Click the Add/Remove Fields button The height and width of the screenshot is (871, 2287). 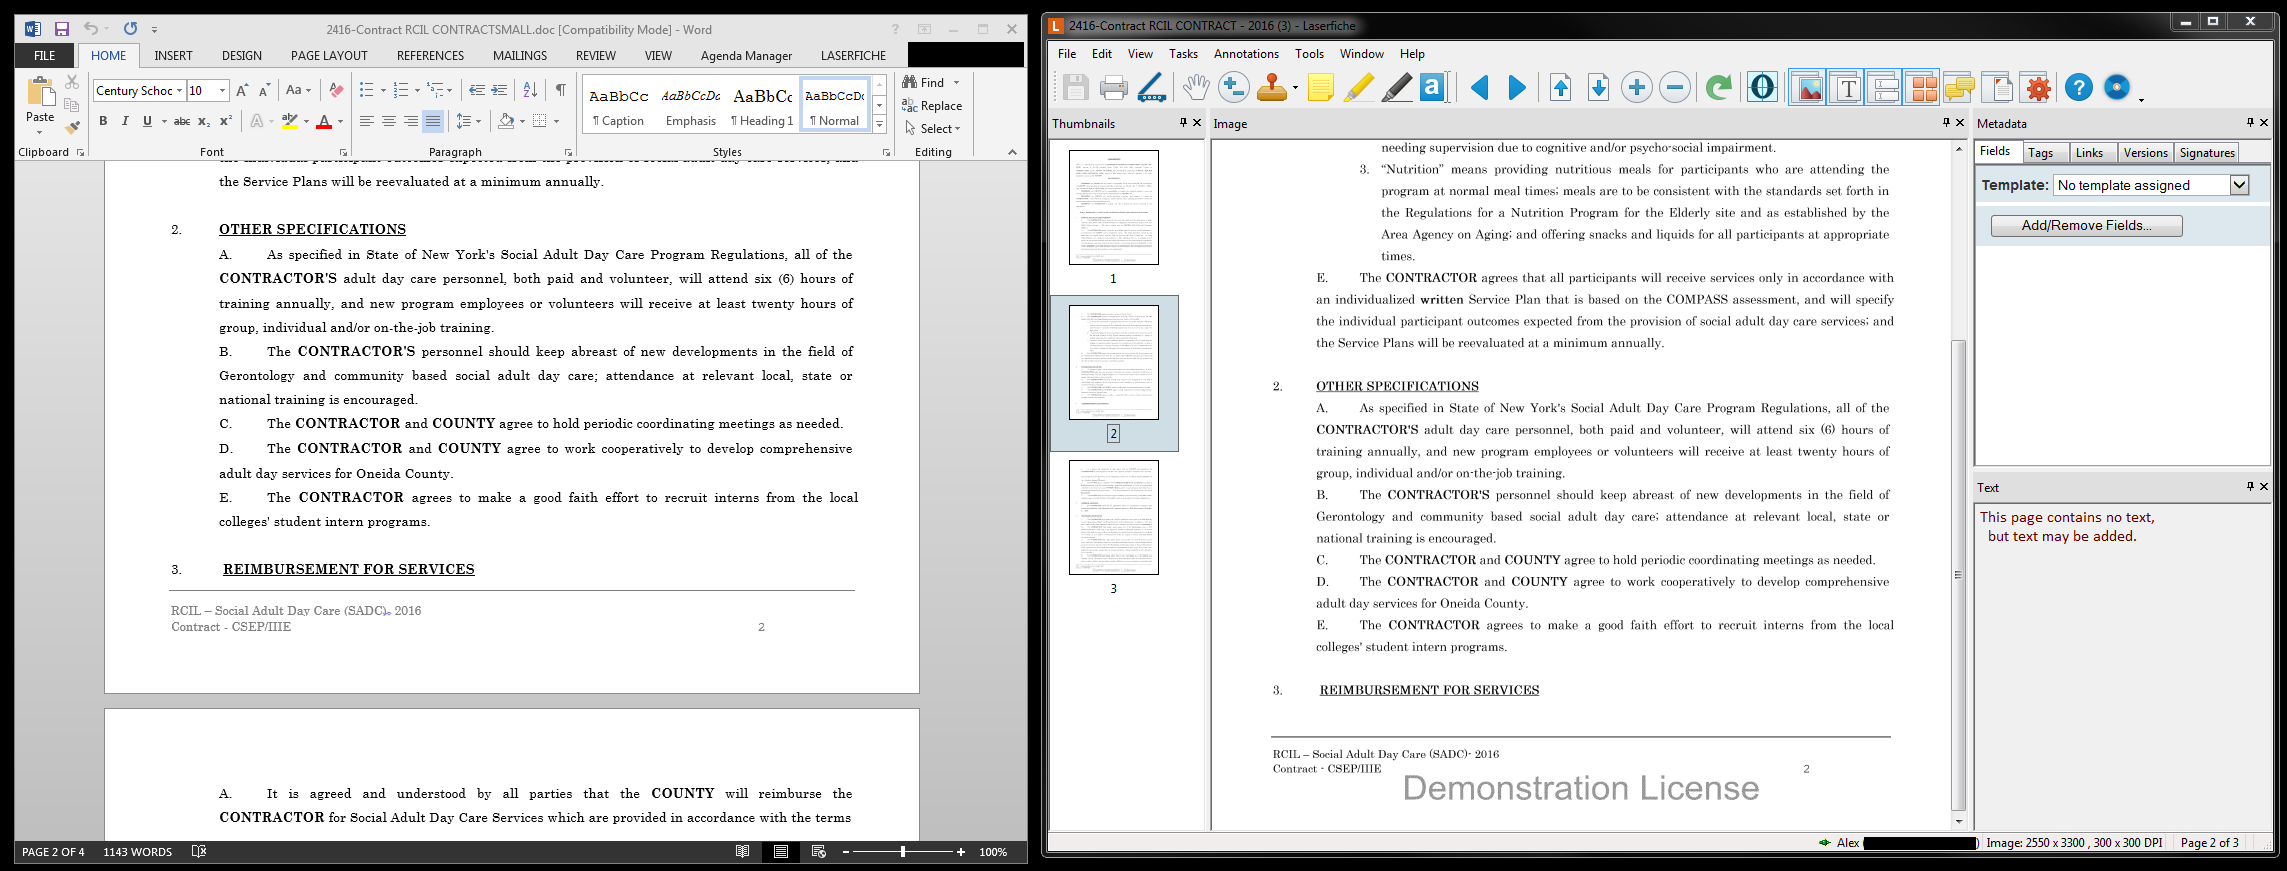pos(2086,226)
